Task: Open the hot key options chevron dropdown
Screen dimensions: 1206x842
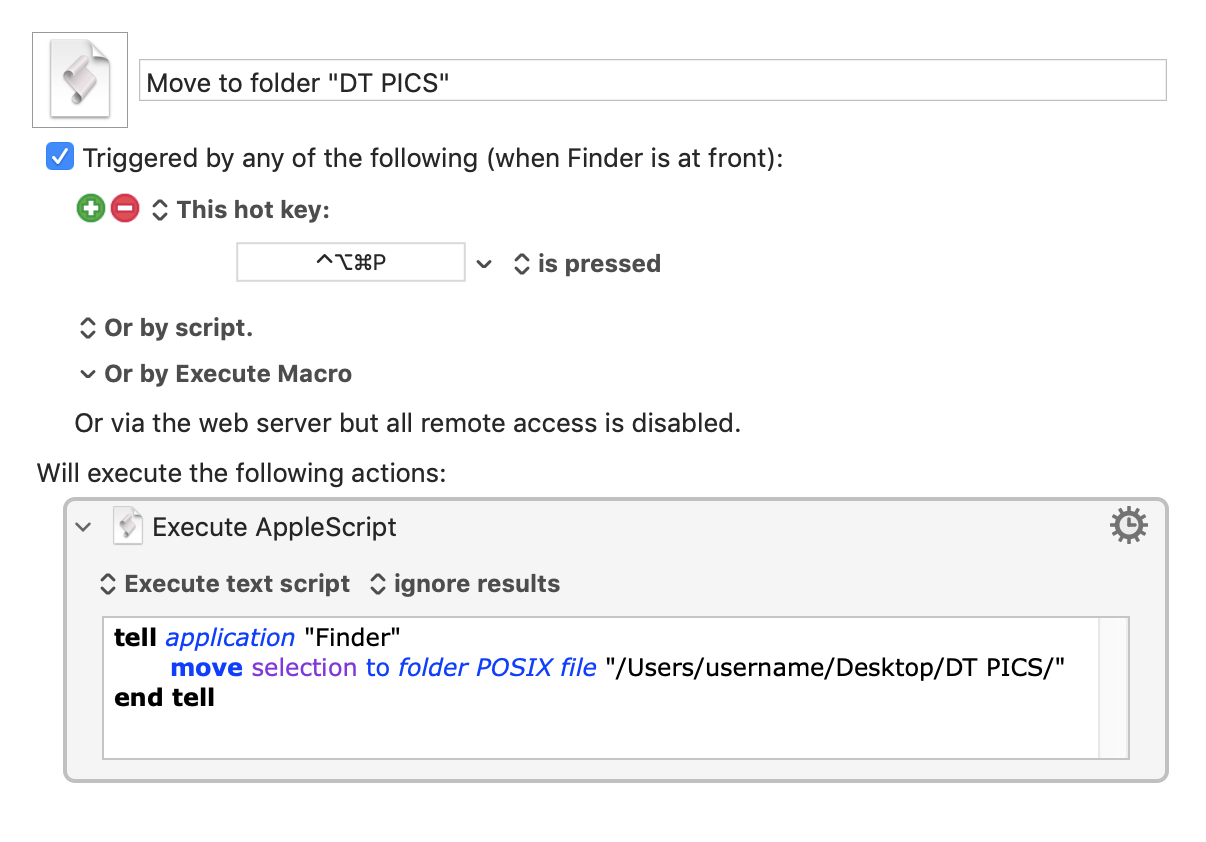Action: pyautogui.click(x=485, y=264)
